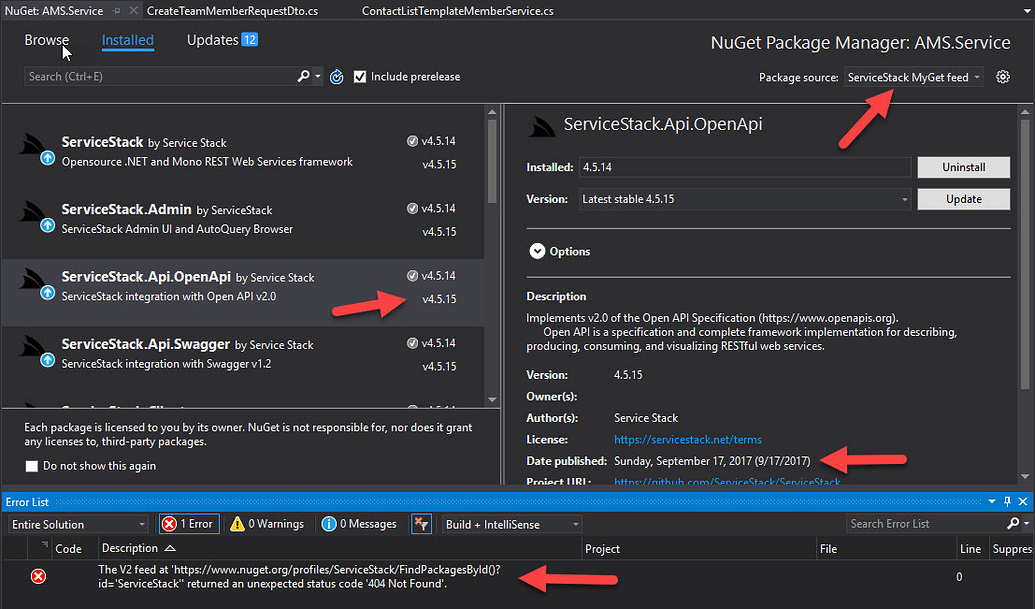
Task: Click detail pane scroll up arrow
Action: pos(1025,113)
